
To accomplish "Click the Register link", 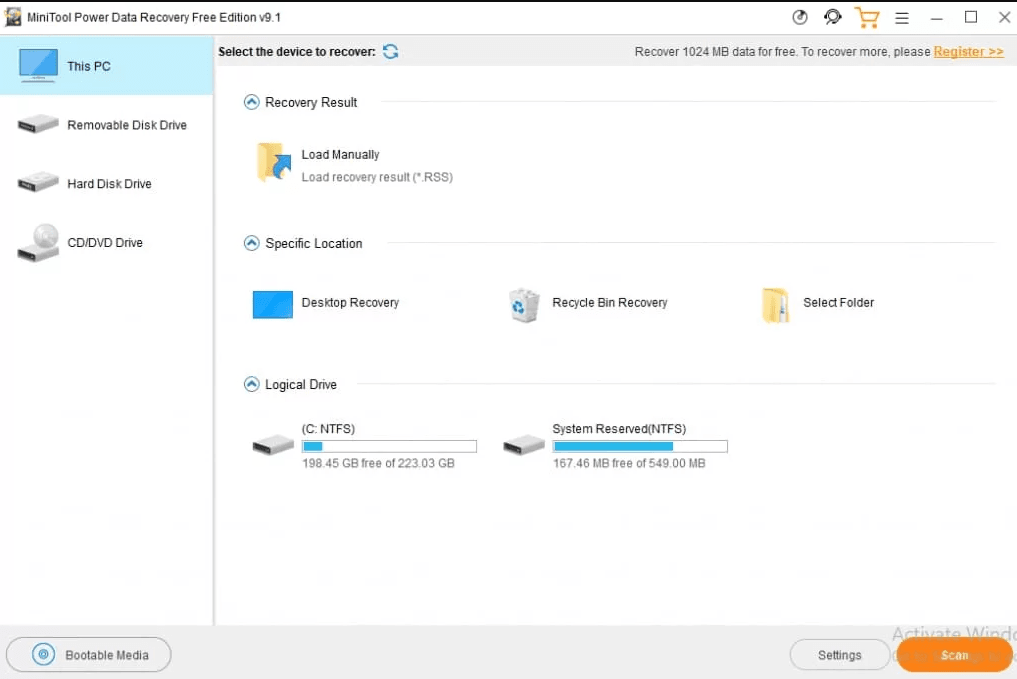I will click(968, 52).
